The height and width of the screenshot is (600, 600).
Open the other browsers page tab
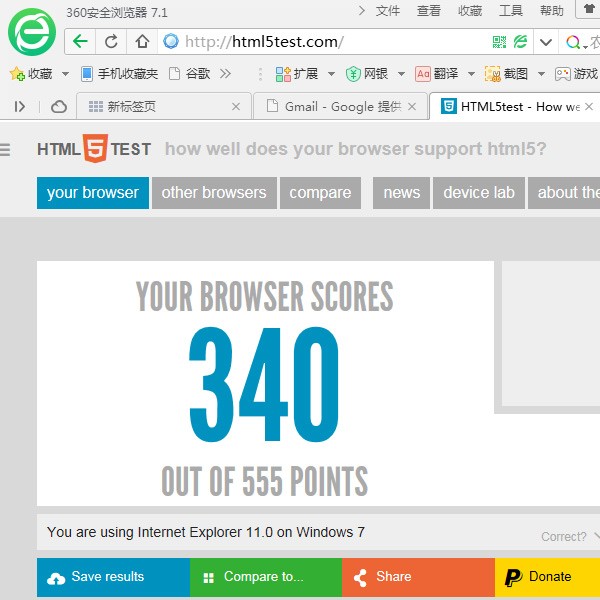[x=214, y=193]
